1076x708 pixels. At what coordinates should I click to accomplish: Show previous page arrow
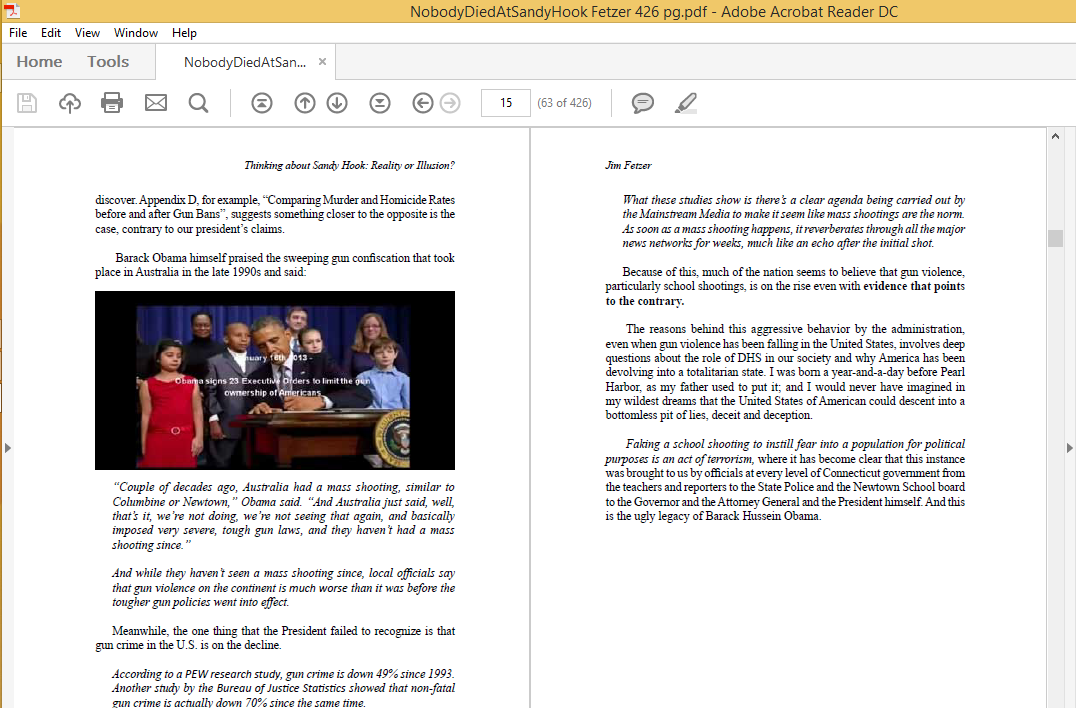[305, 103]
